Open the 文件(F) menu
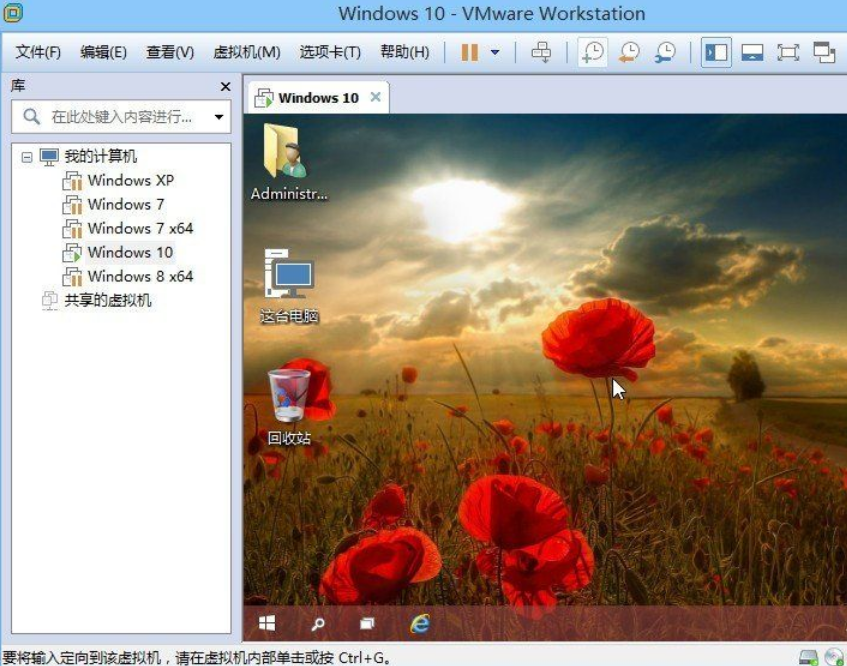The image size is (847, 666). (x=38, y=52)
